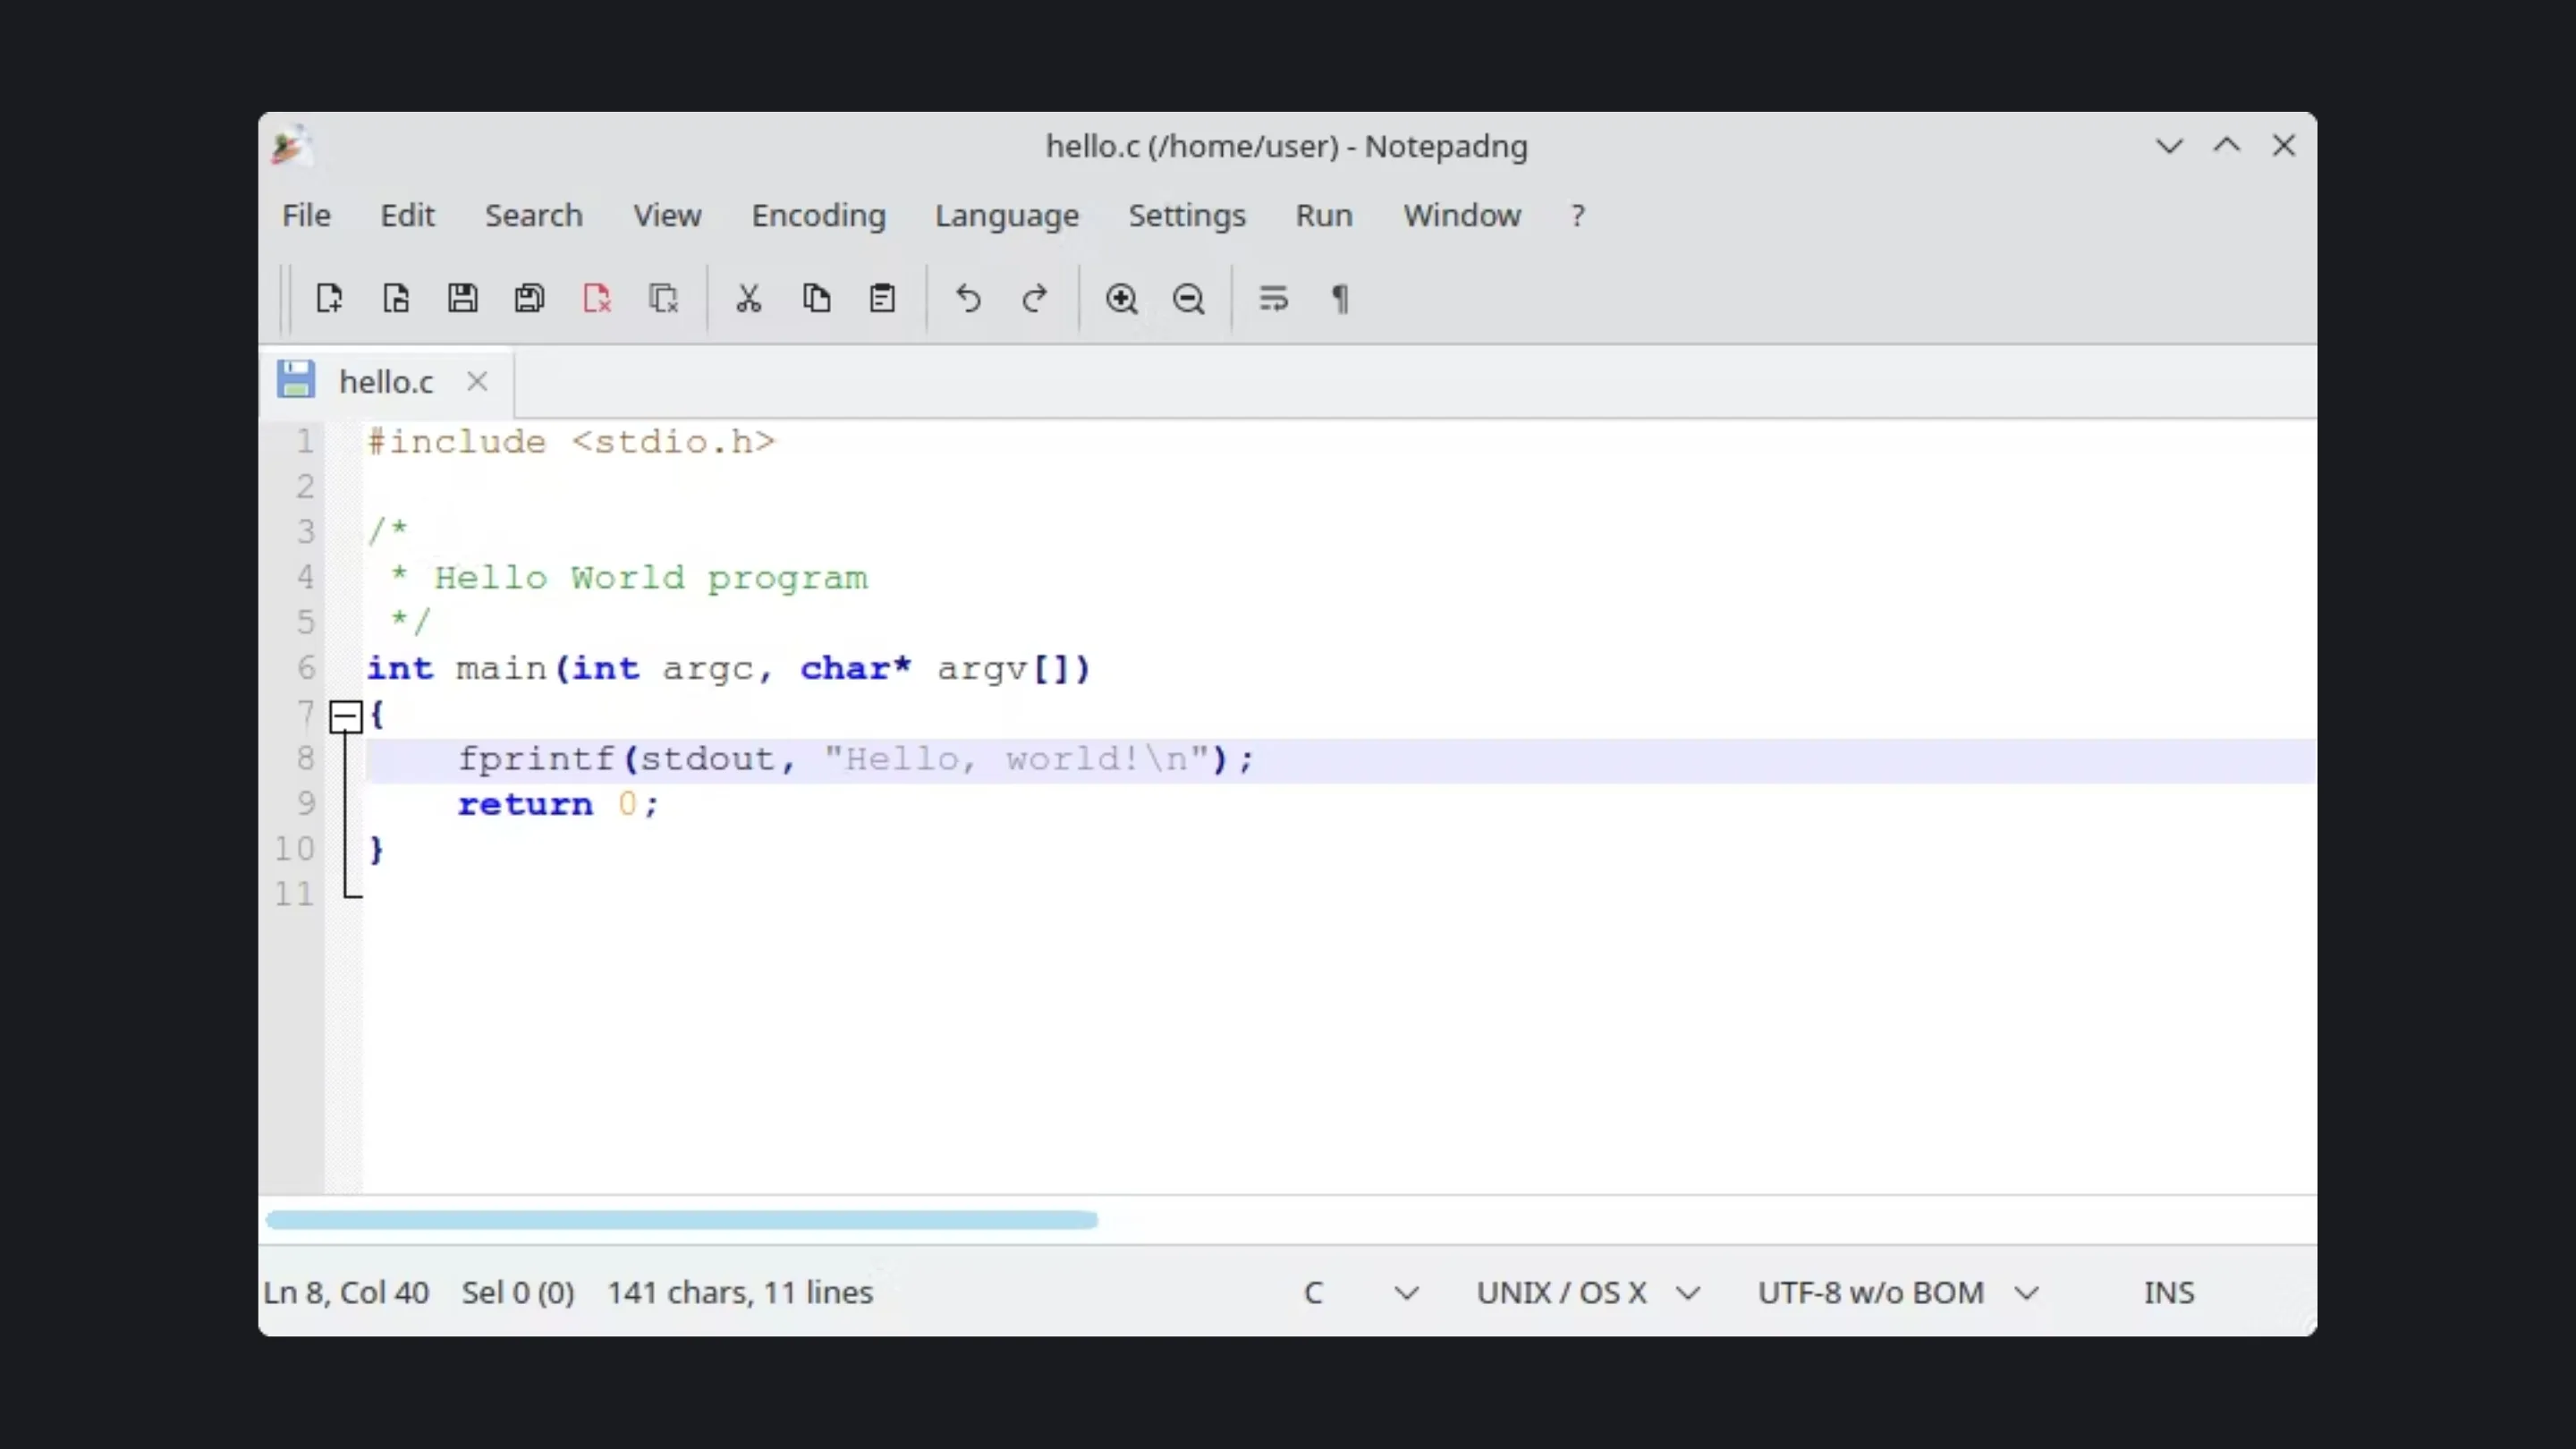This screenshot has width=2576, height=1449.
Task: Open the UTF-8 w/o BOM encoding dropdown
Action: click(x=1897, y=1292)
